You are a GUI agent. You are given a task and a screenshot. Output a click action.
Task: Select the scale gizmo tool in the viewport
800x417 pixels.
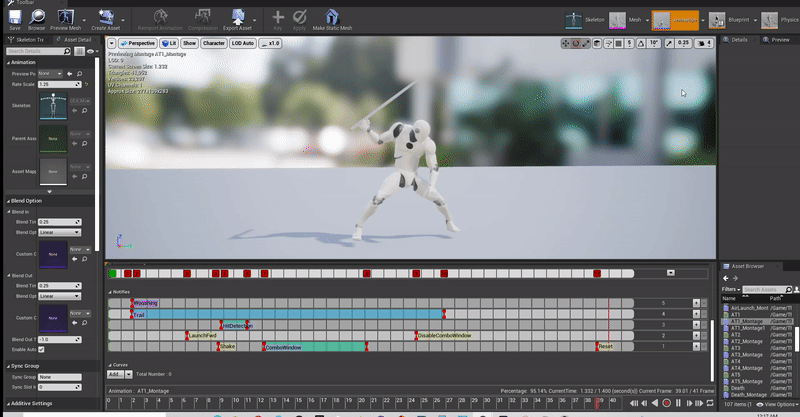(585, 43)
